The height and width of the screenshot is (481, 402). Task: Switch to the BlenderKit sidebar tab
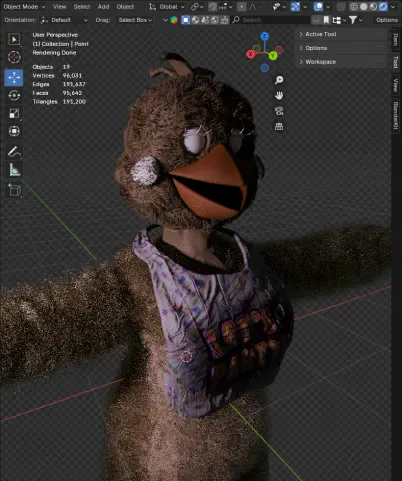coord(396,115)
